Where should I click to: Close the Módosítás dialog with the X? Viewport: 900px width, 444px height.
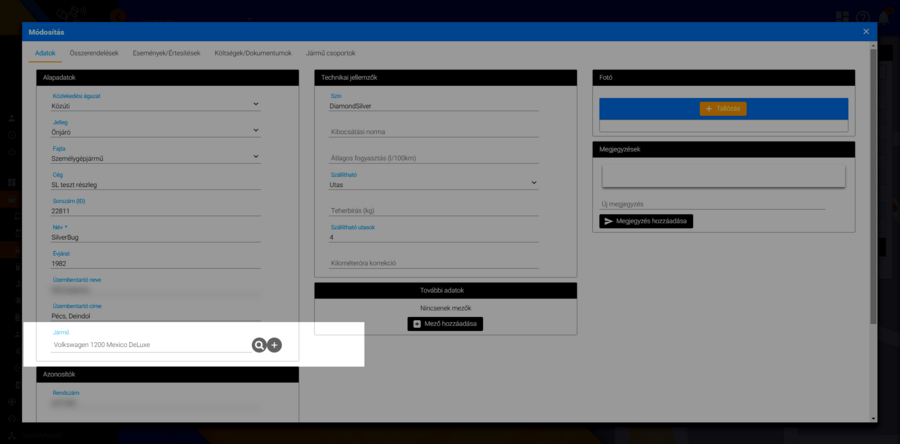866,32
